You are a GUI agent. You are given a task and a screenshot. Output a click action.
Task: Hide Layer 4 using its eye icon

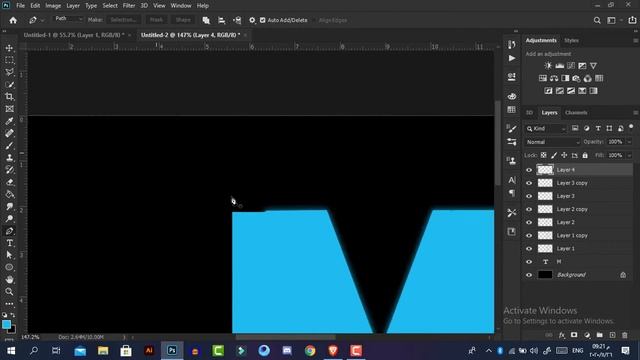point(529,170)
